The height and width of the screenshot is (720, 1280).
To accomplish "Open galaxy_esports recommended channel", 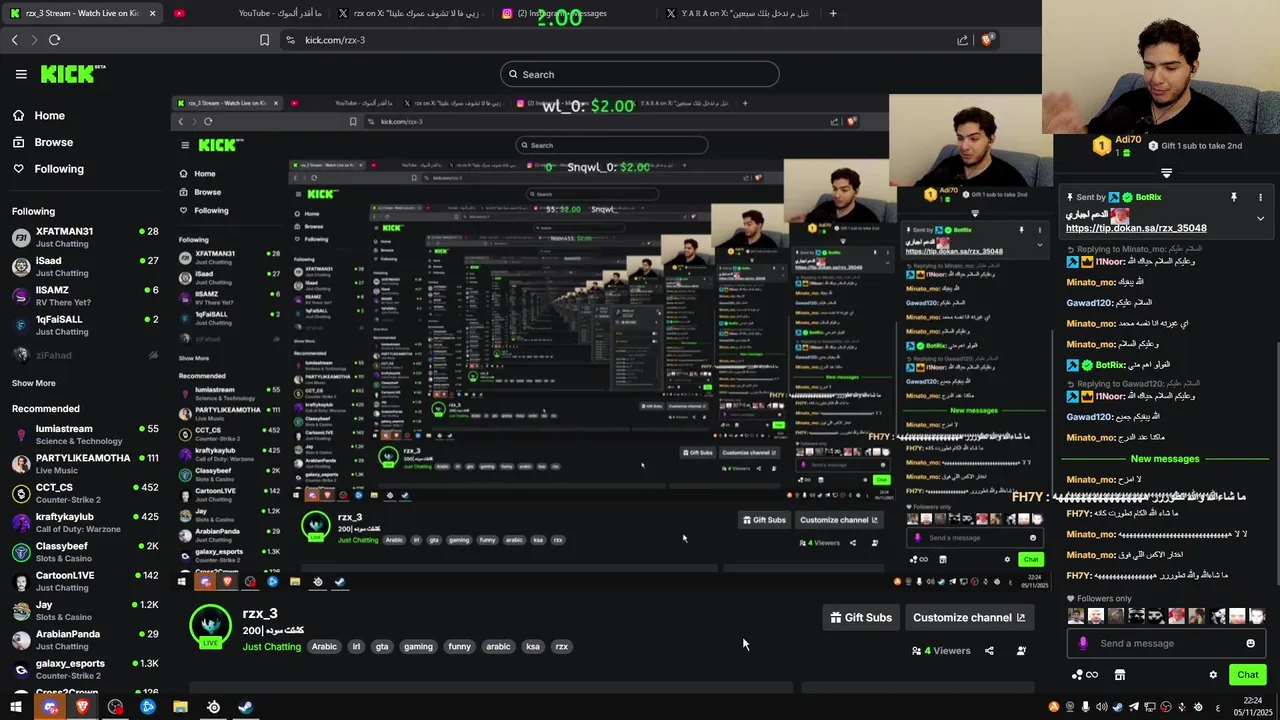I will click(85, 669).
